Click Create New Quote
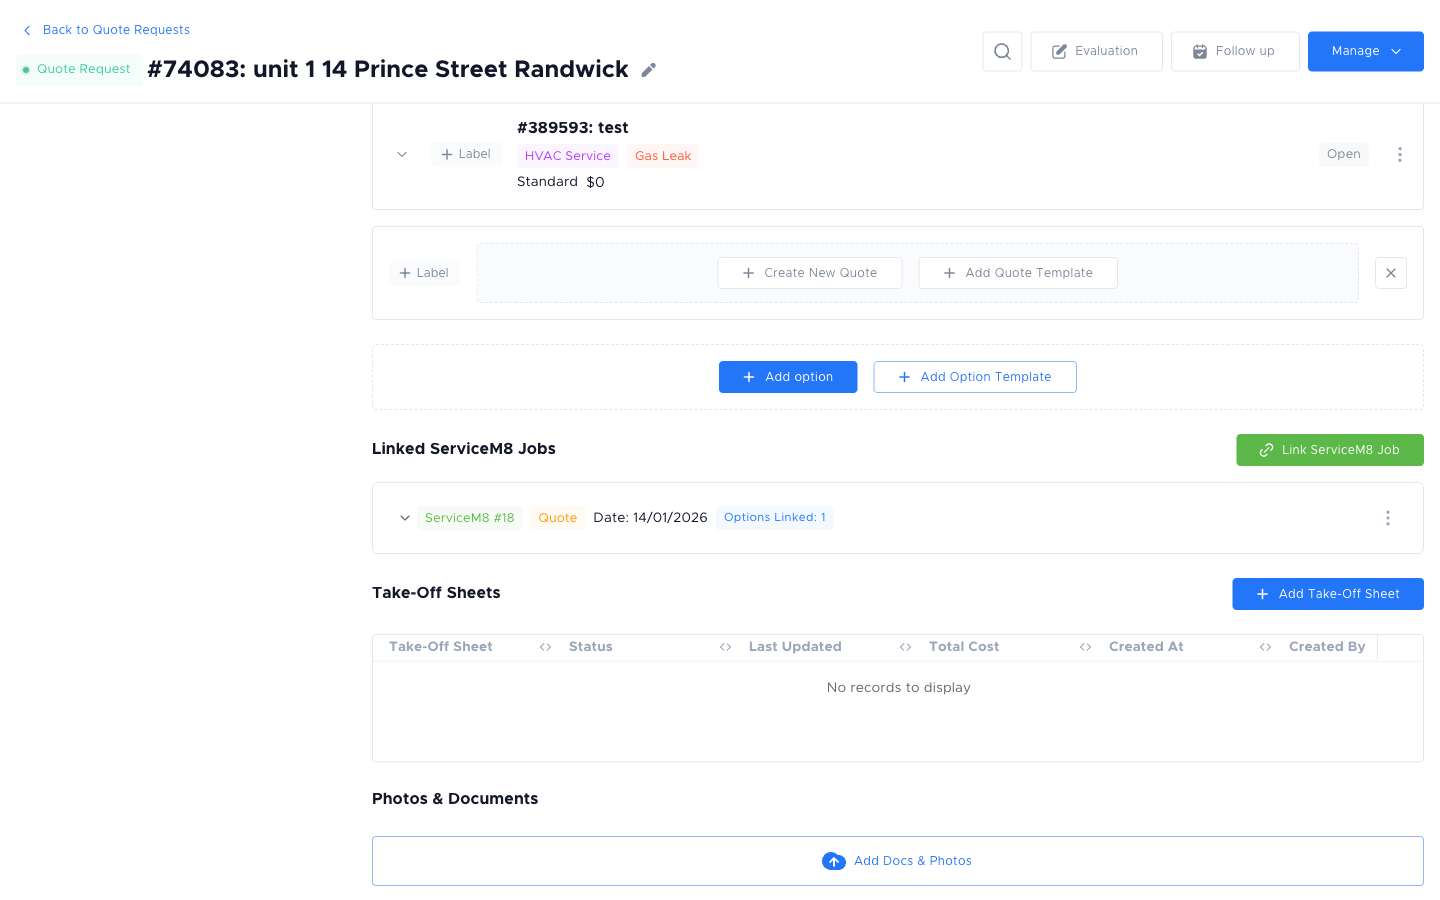Image resolution: width=1440 pixels, height=900 pixels. (810, 273)
